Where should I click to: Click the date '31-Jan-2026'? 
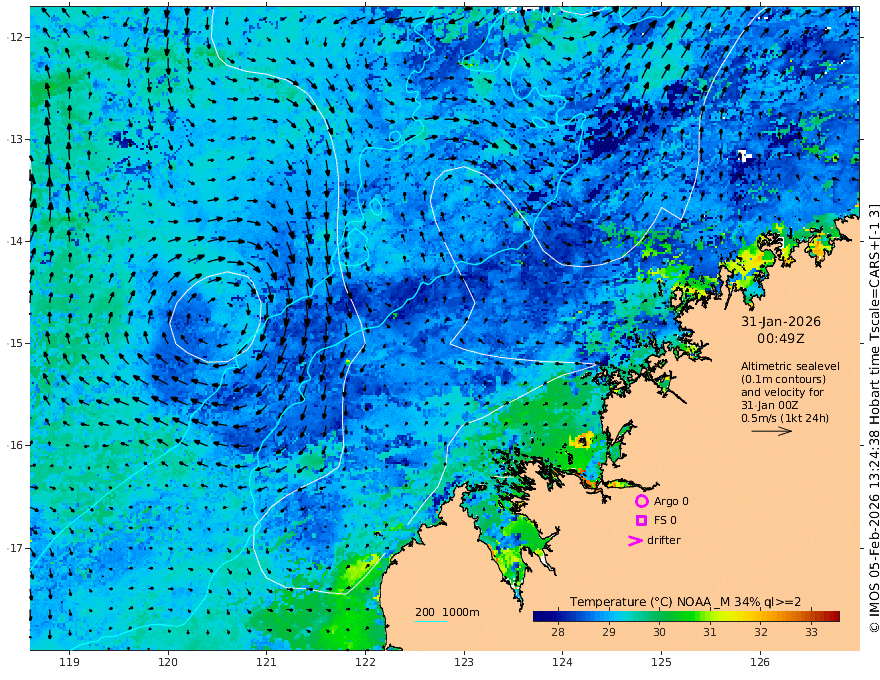[781, 322]
